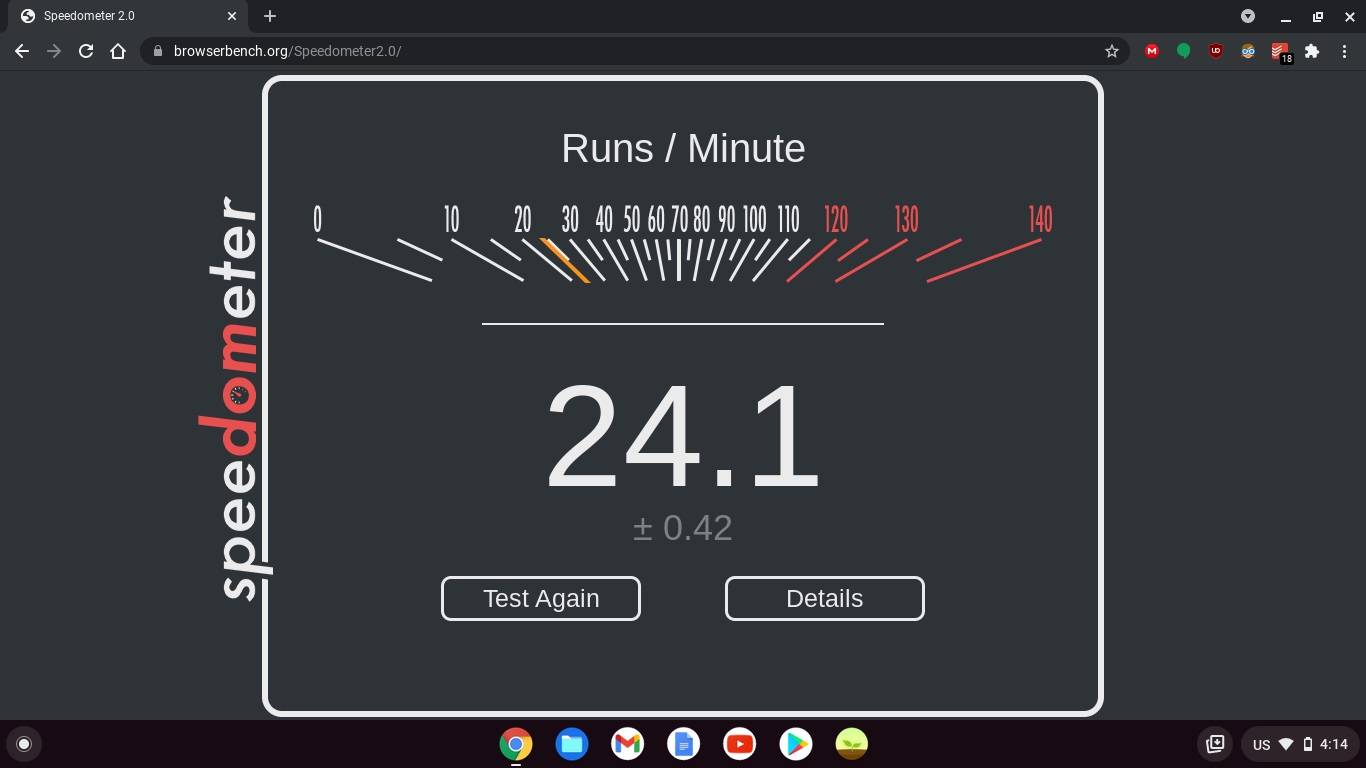Screen dimensions: 1366x768
Task: Open Gmail from the shelf
Action: click(x=627, y=744)
